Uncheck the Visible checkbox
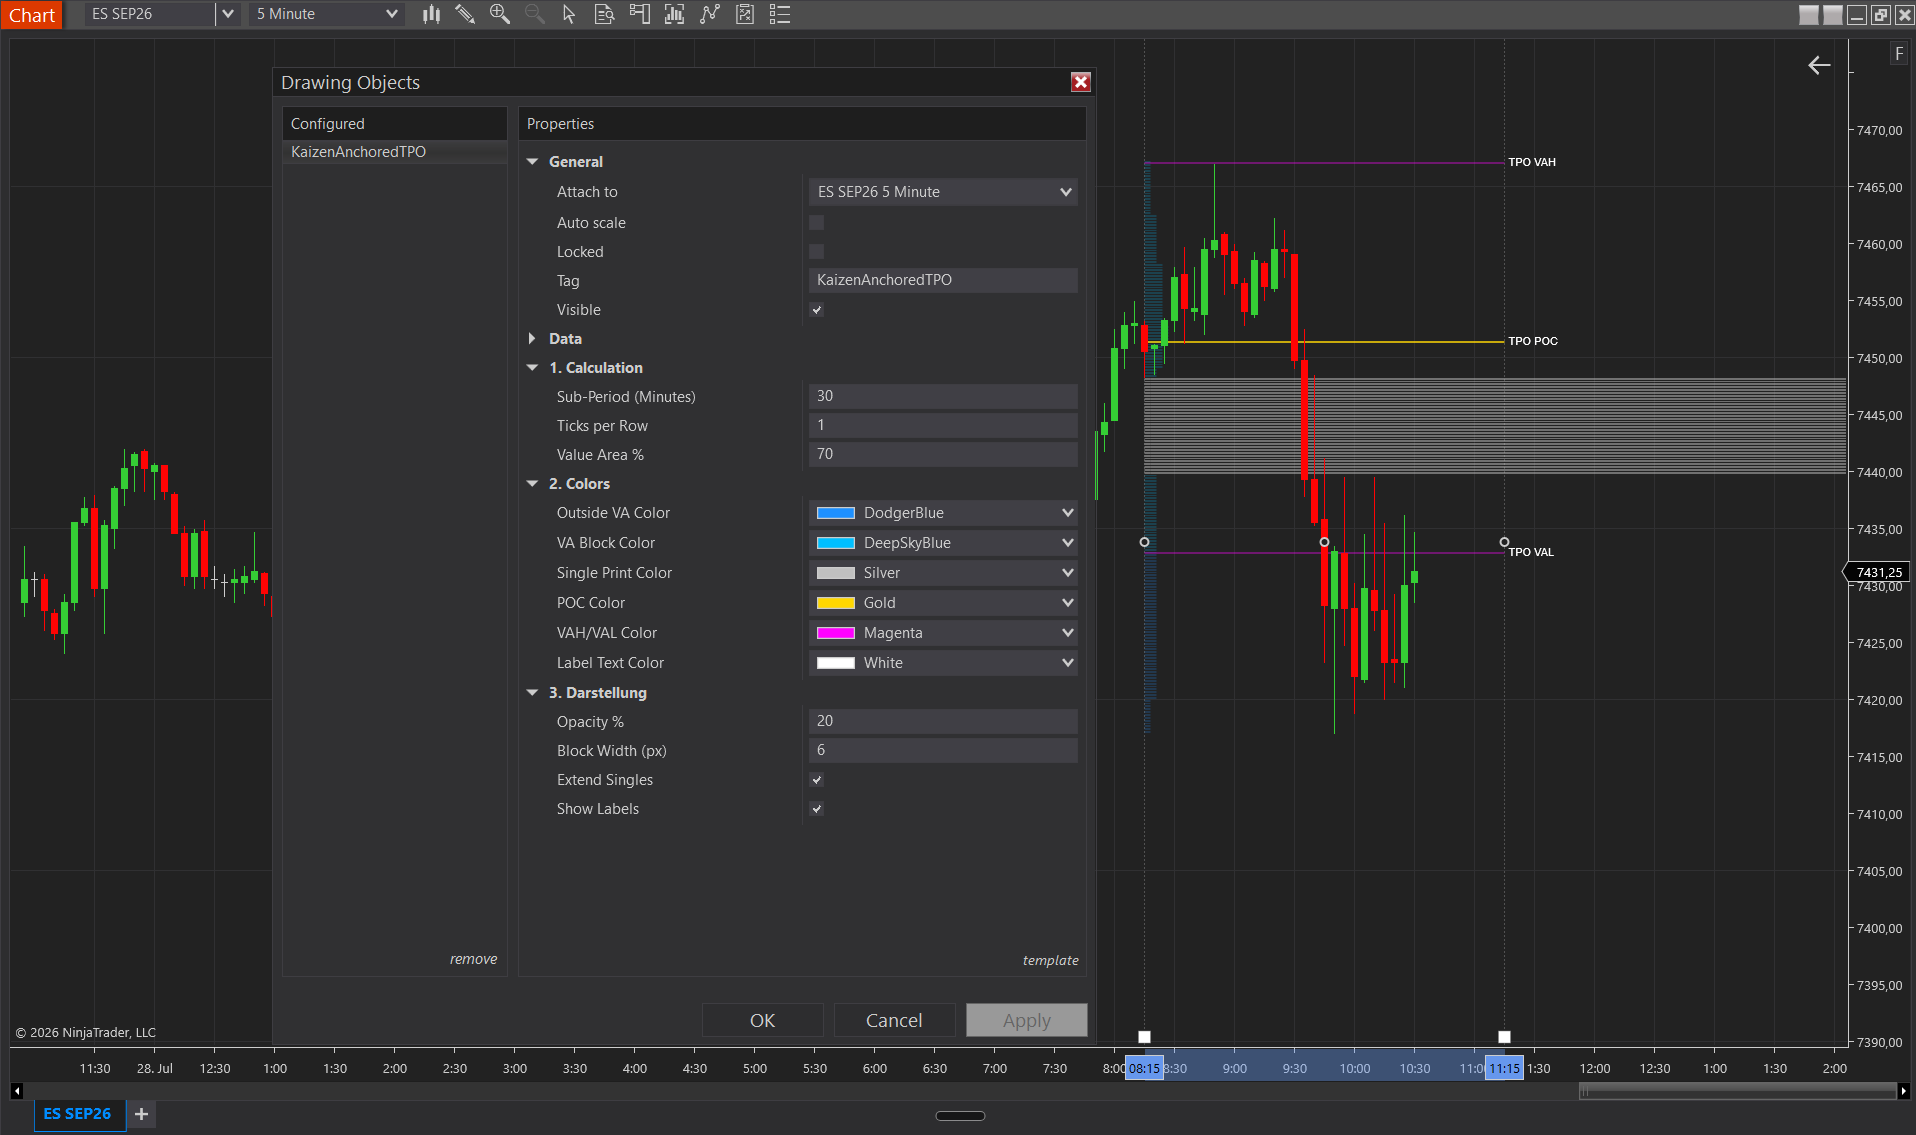The width and height of the screenshot is (1916, 1135). (817, 310)
